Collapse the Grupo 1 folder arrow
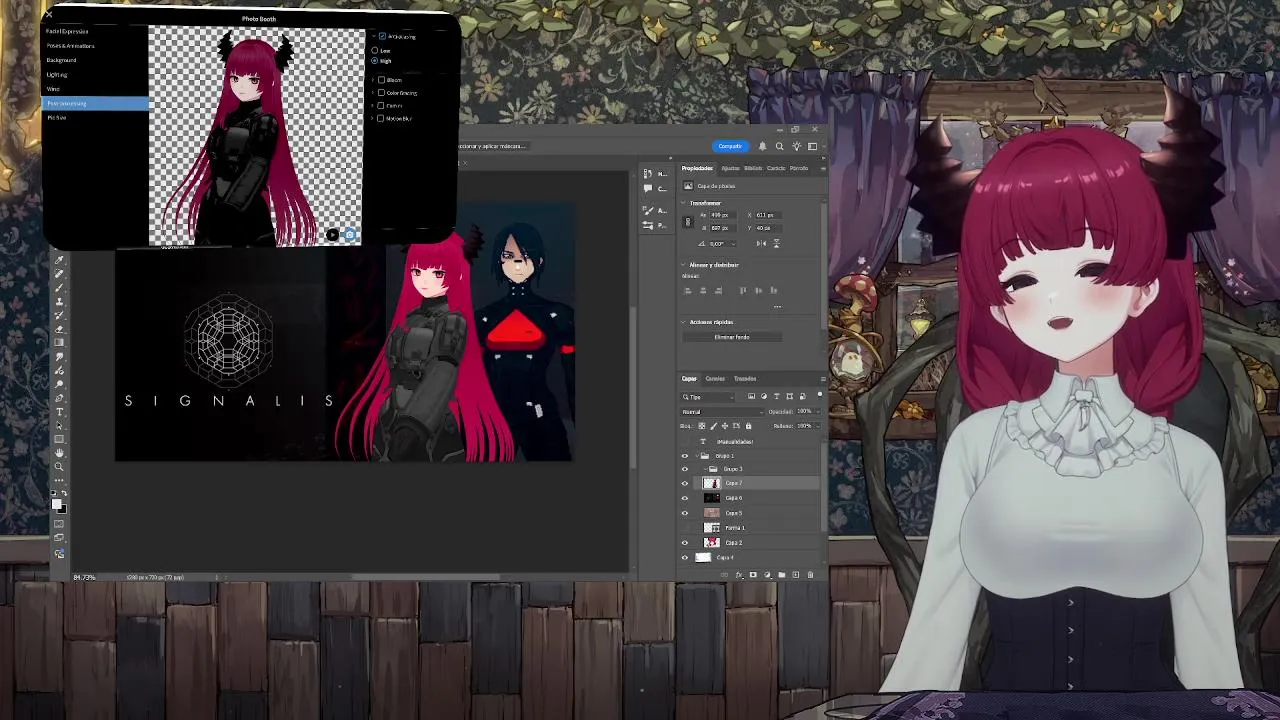This screenshot has width=1280, height=720. click(x=697, y=456)
